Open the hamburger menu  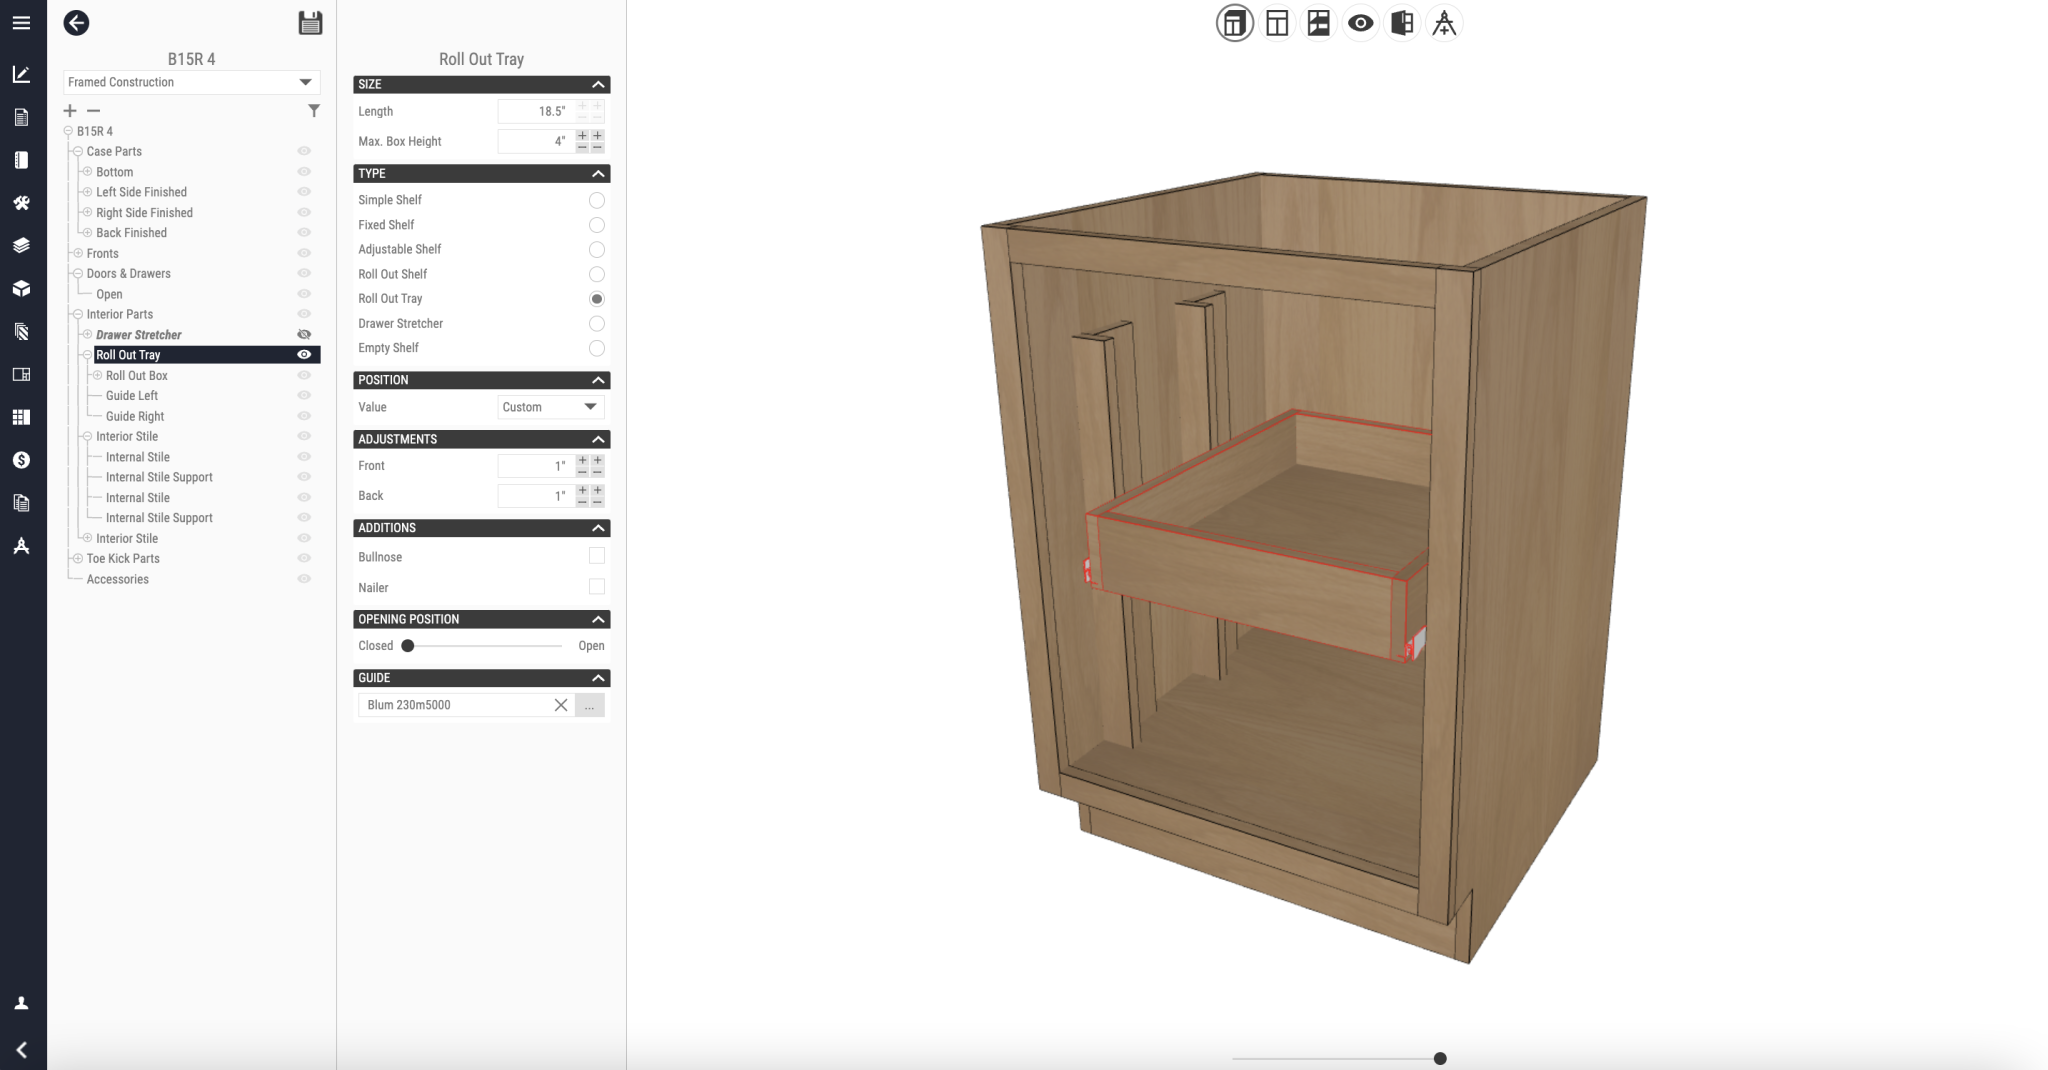(21, 23)
